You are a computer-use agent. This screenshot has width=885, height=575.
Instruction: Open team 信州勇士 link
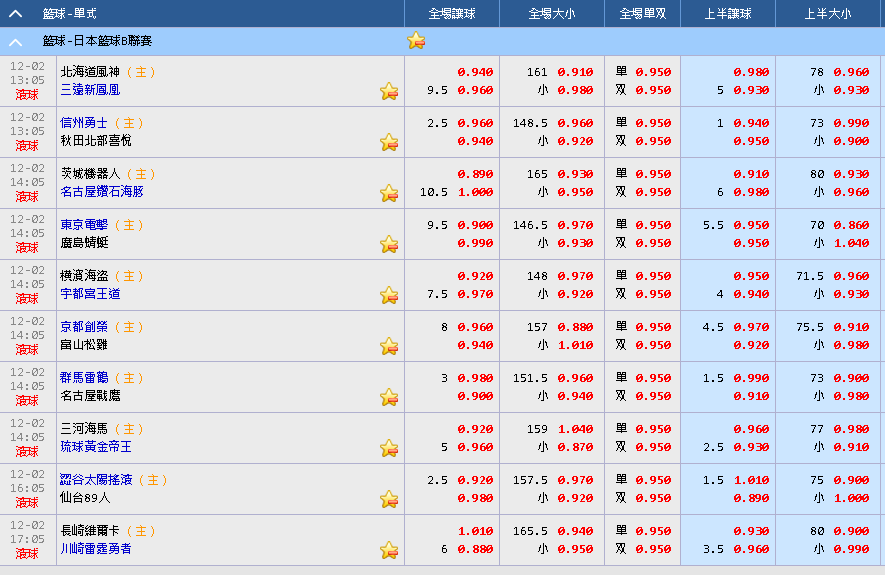tap(84, 122)
